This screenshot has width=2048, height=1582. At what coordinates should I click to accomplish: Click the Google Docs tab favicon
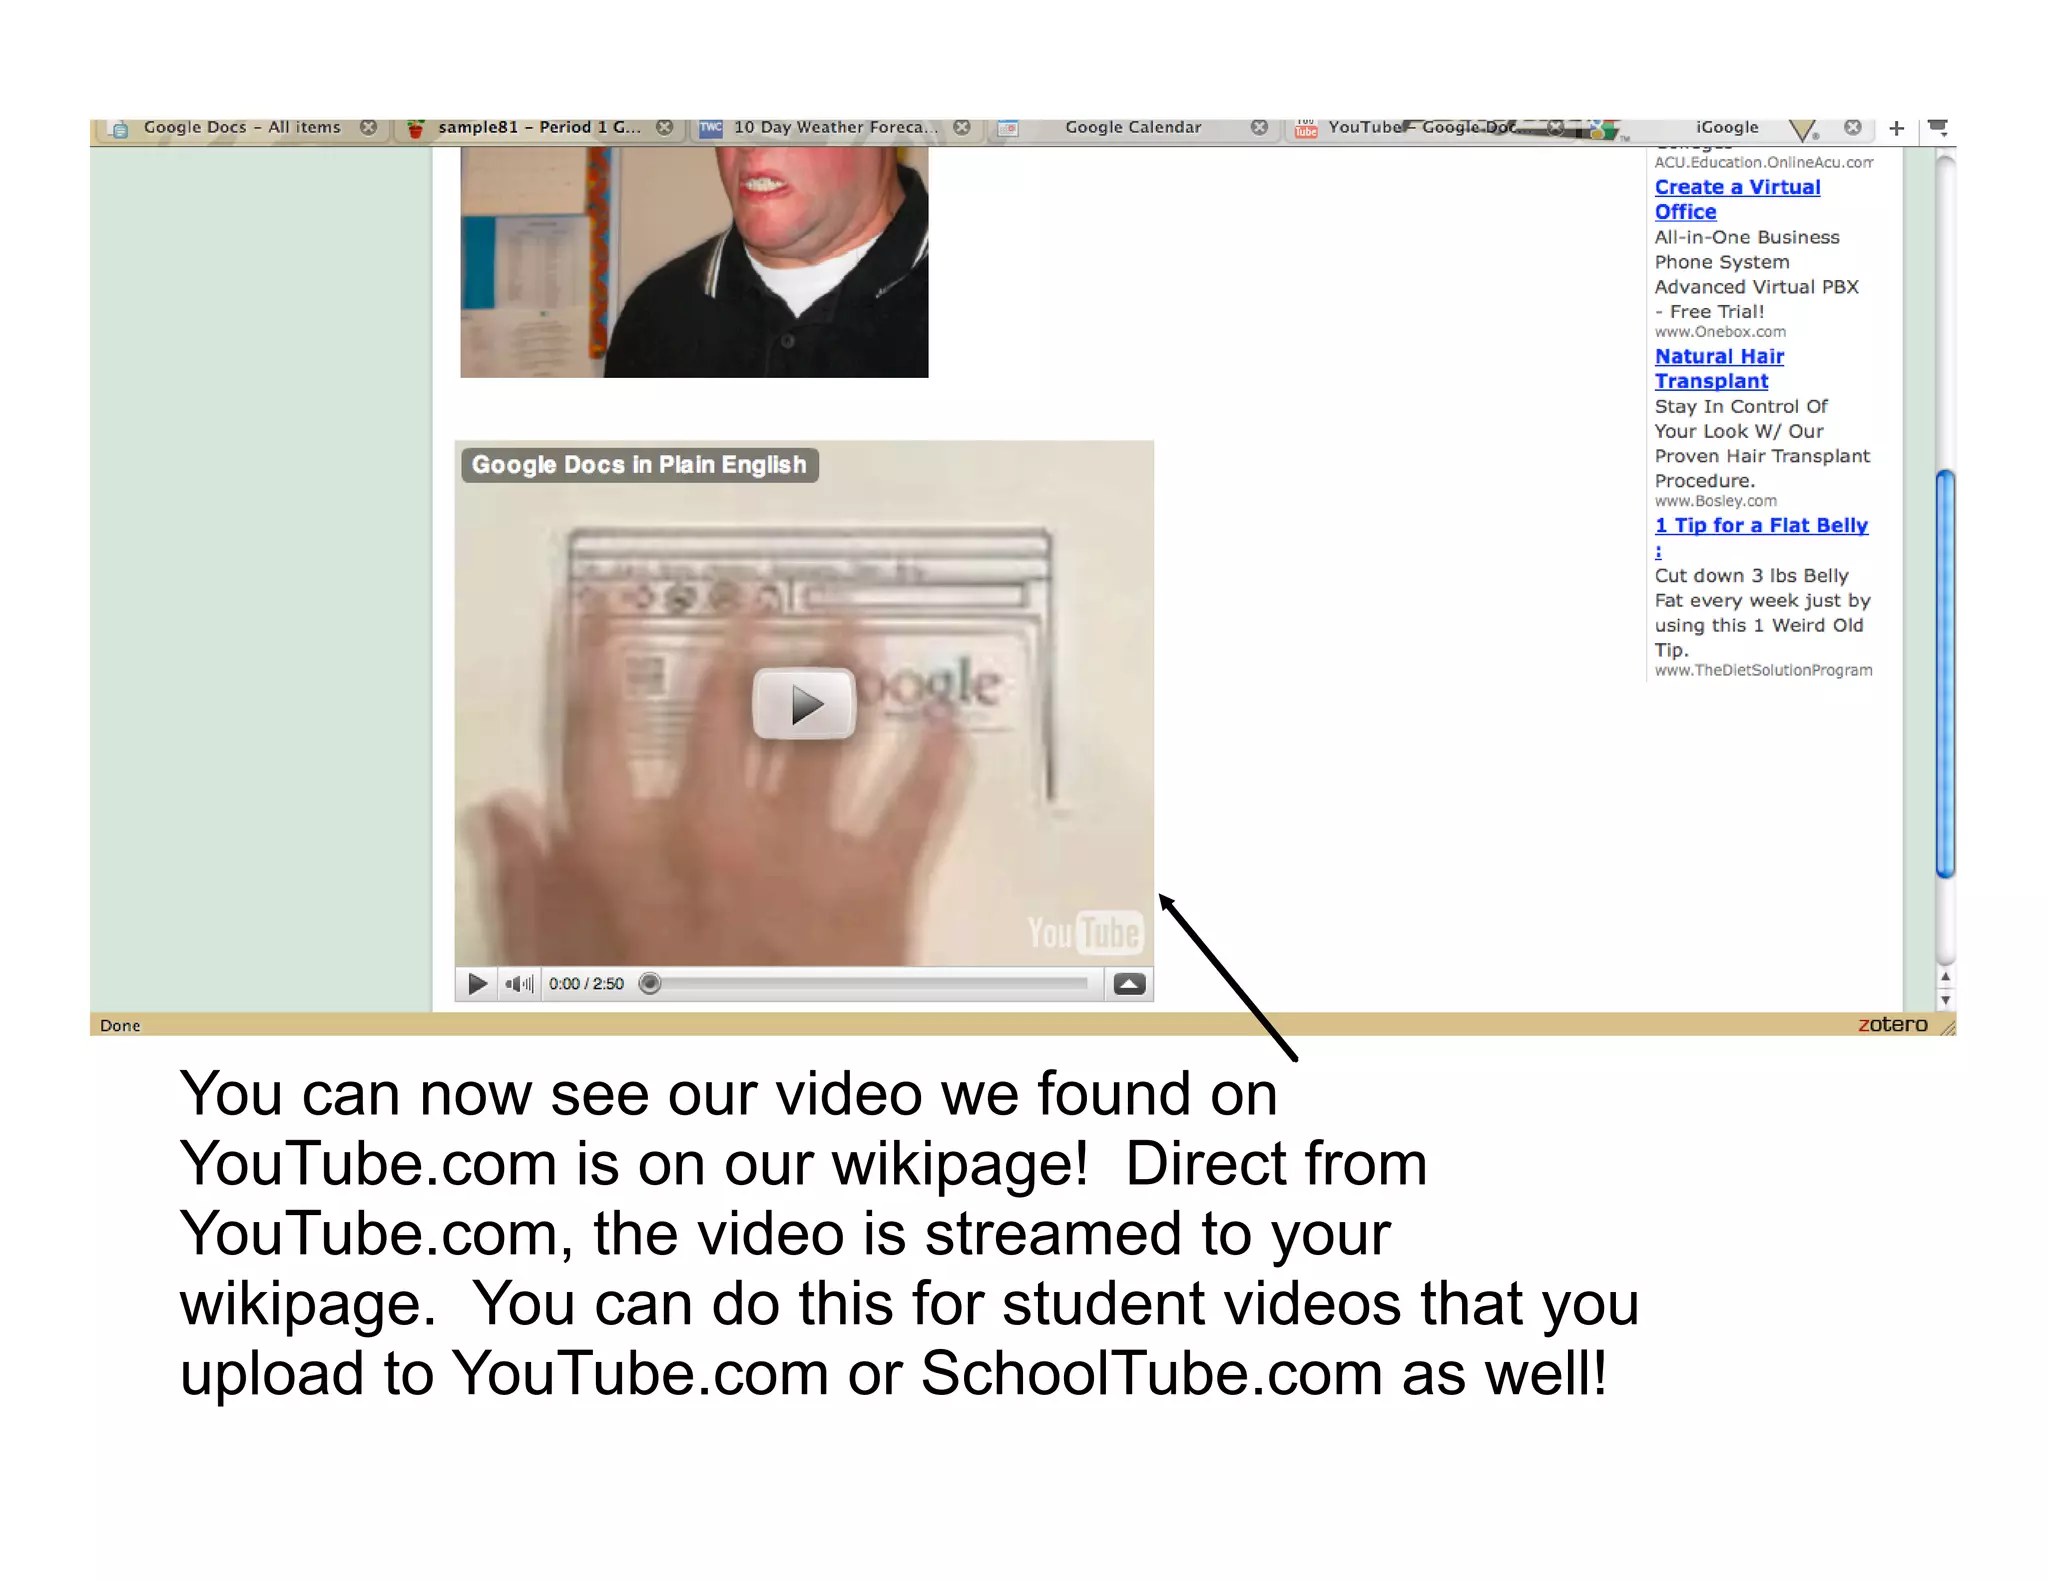pyautogui.click(x=120, y=129)
